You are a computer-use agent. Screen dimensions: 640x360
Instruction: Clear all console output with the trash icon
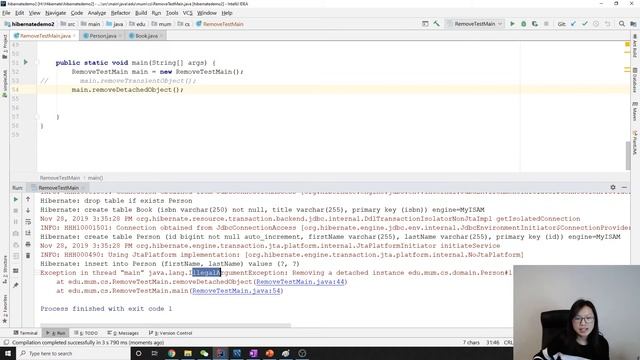(x=28, y=256)
